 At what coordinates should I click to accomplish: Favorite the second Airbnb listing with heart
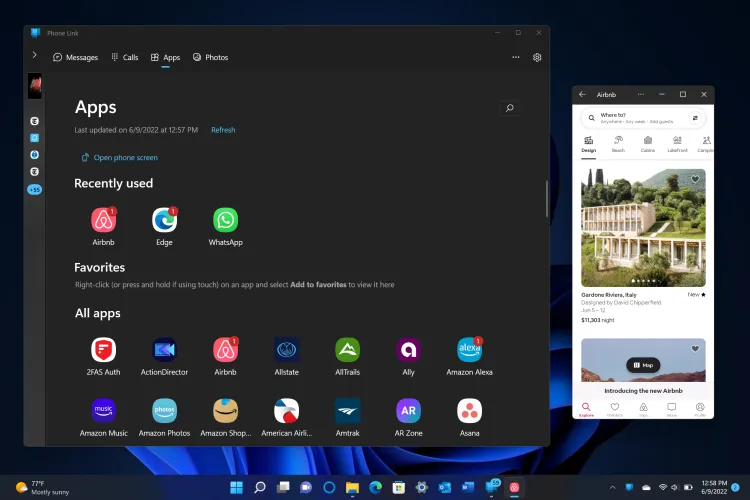pyautogui.click(x=695, y=349)
